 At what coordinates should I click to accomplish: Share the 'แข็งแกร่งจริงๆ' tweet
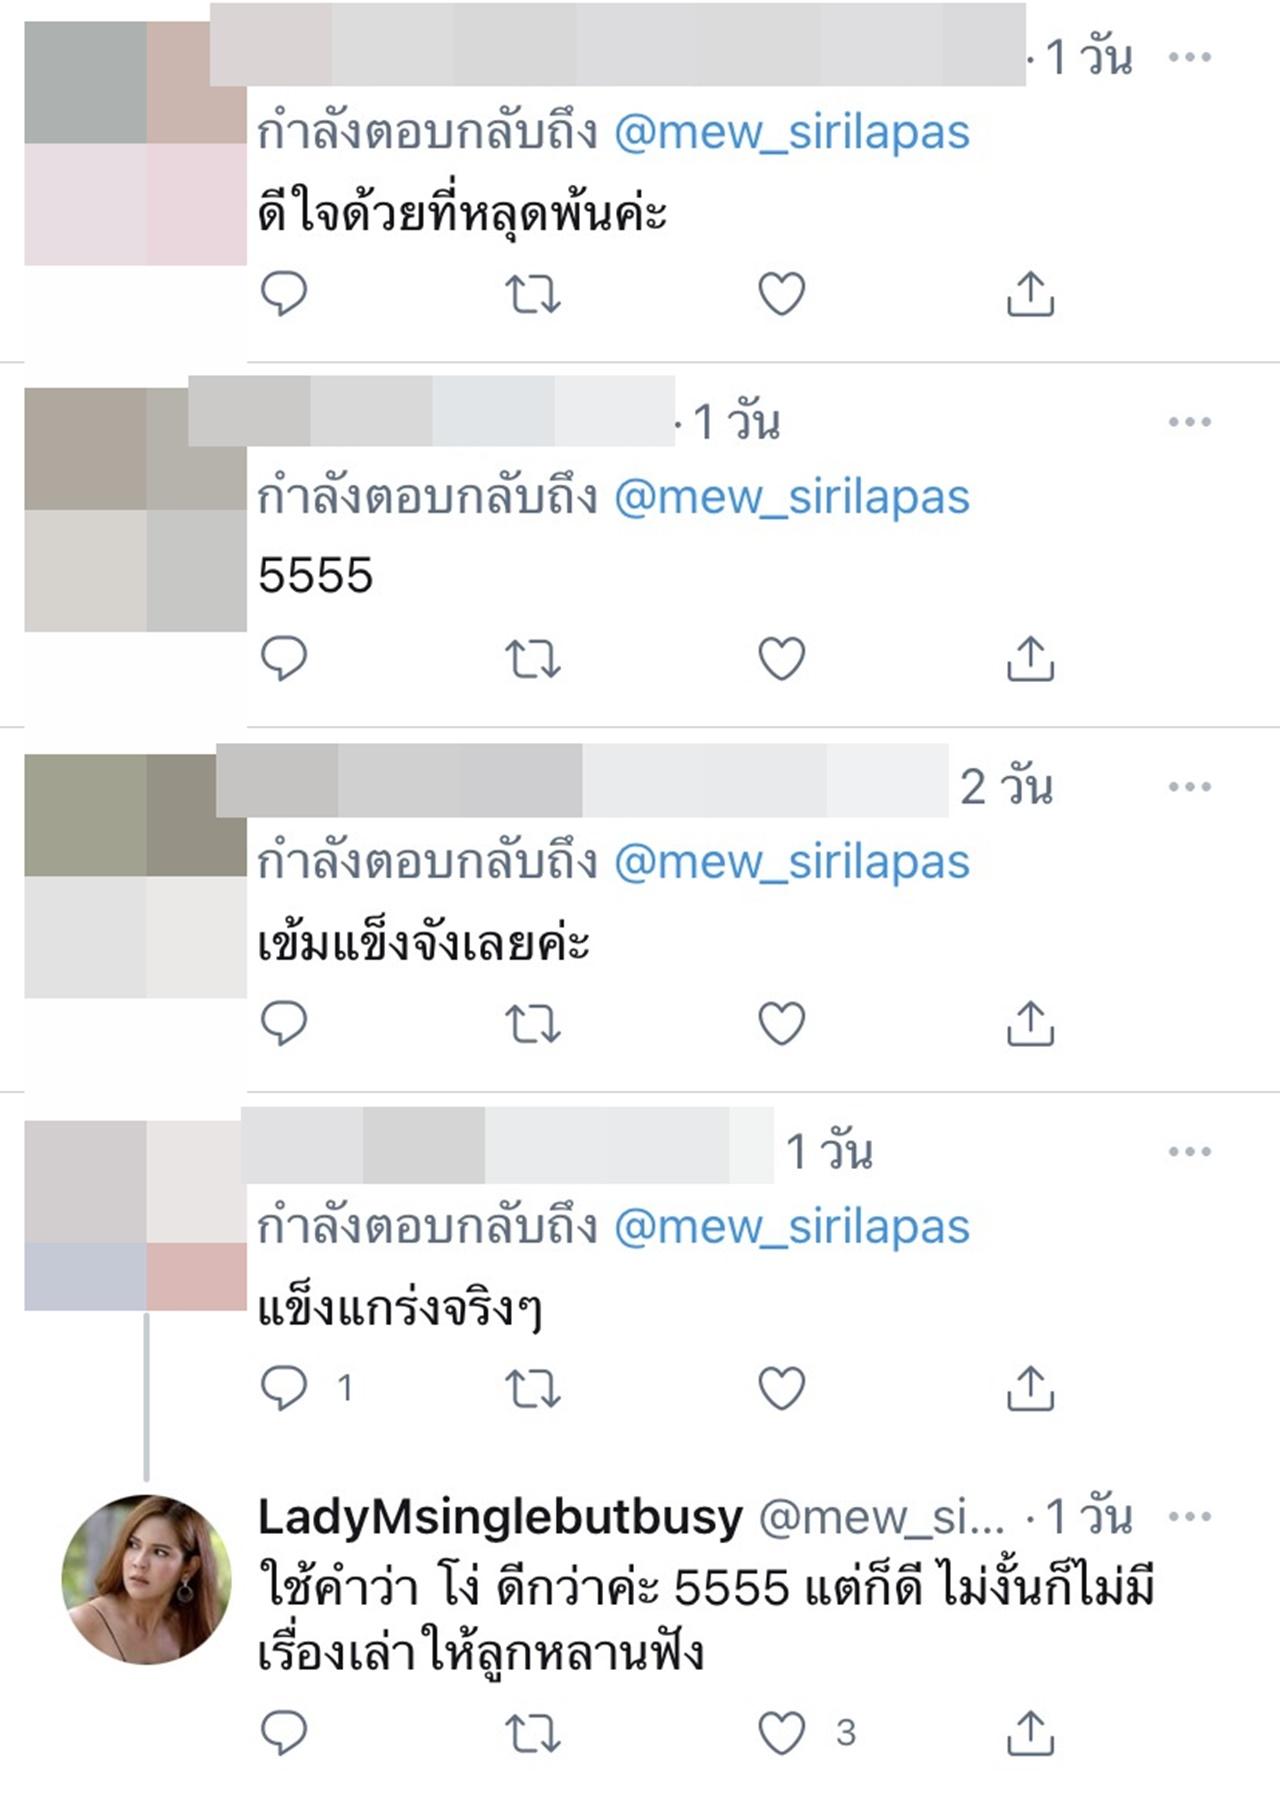coord(1030,1389)
